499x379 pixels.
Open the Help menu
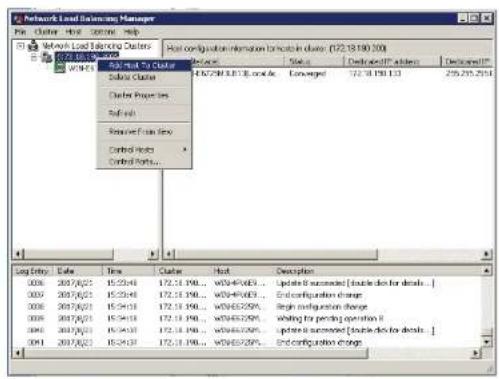click(131, 32)
